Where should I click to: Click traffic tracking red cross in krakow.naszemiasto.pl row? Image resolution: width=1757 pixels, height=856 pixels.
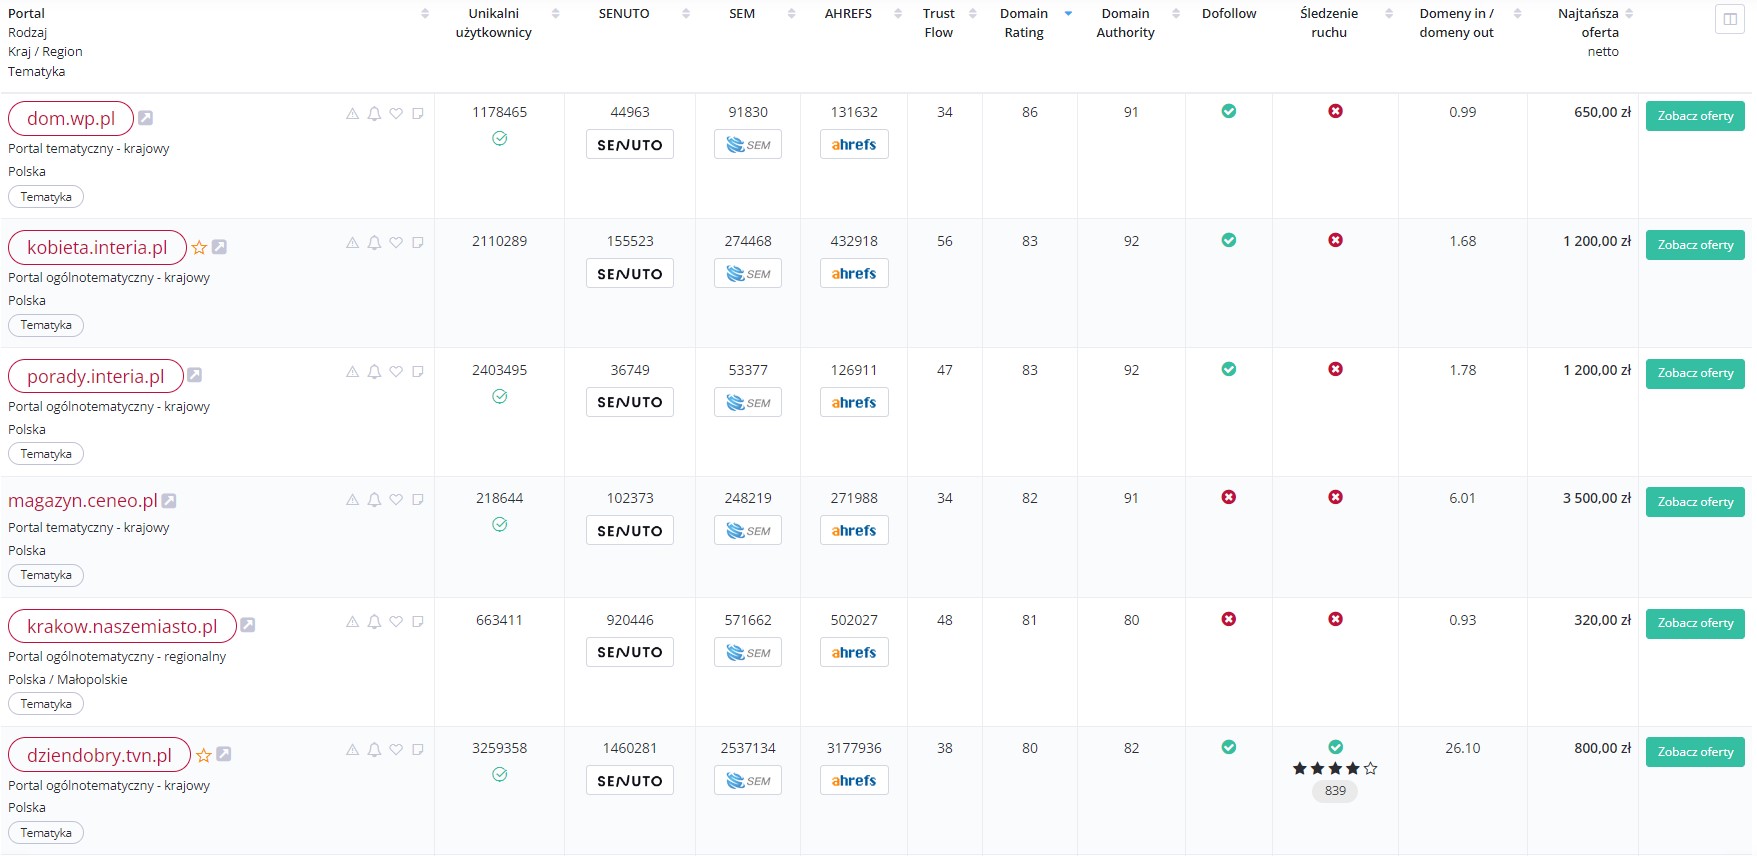tap(1335, 619)
